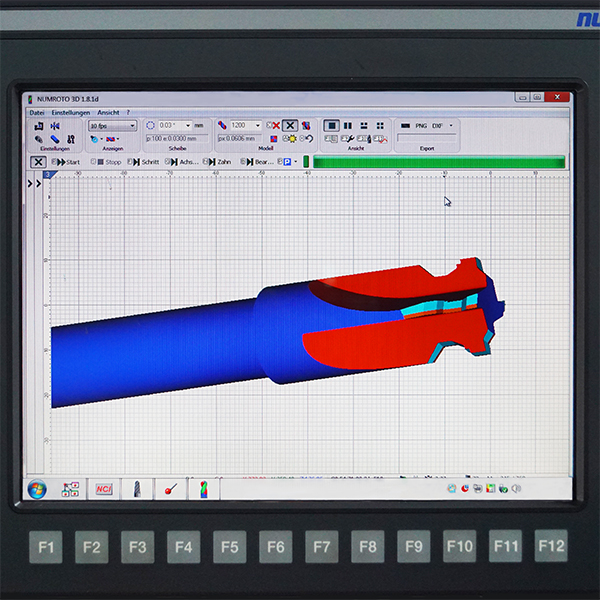Open the red-blue tool color dropdown in Anzeigen

112,139
